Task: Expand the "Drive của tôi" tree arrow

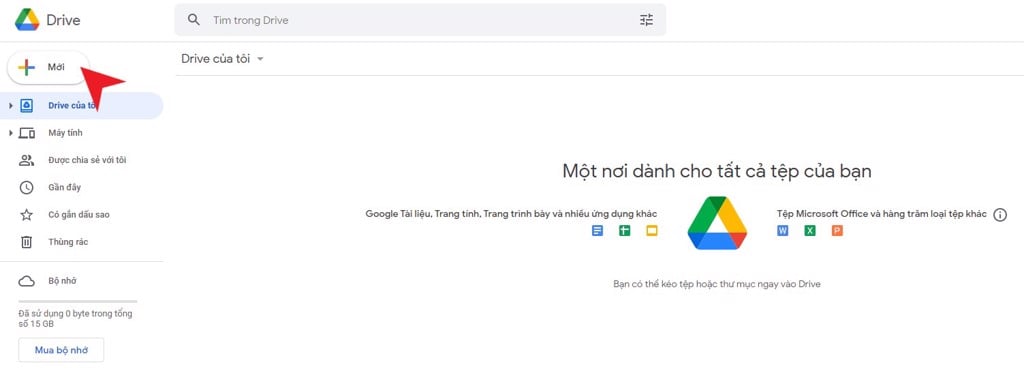Action: 10,106
